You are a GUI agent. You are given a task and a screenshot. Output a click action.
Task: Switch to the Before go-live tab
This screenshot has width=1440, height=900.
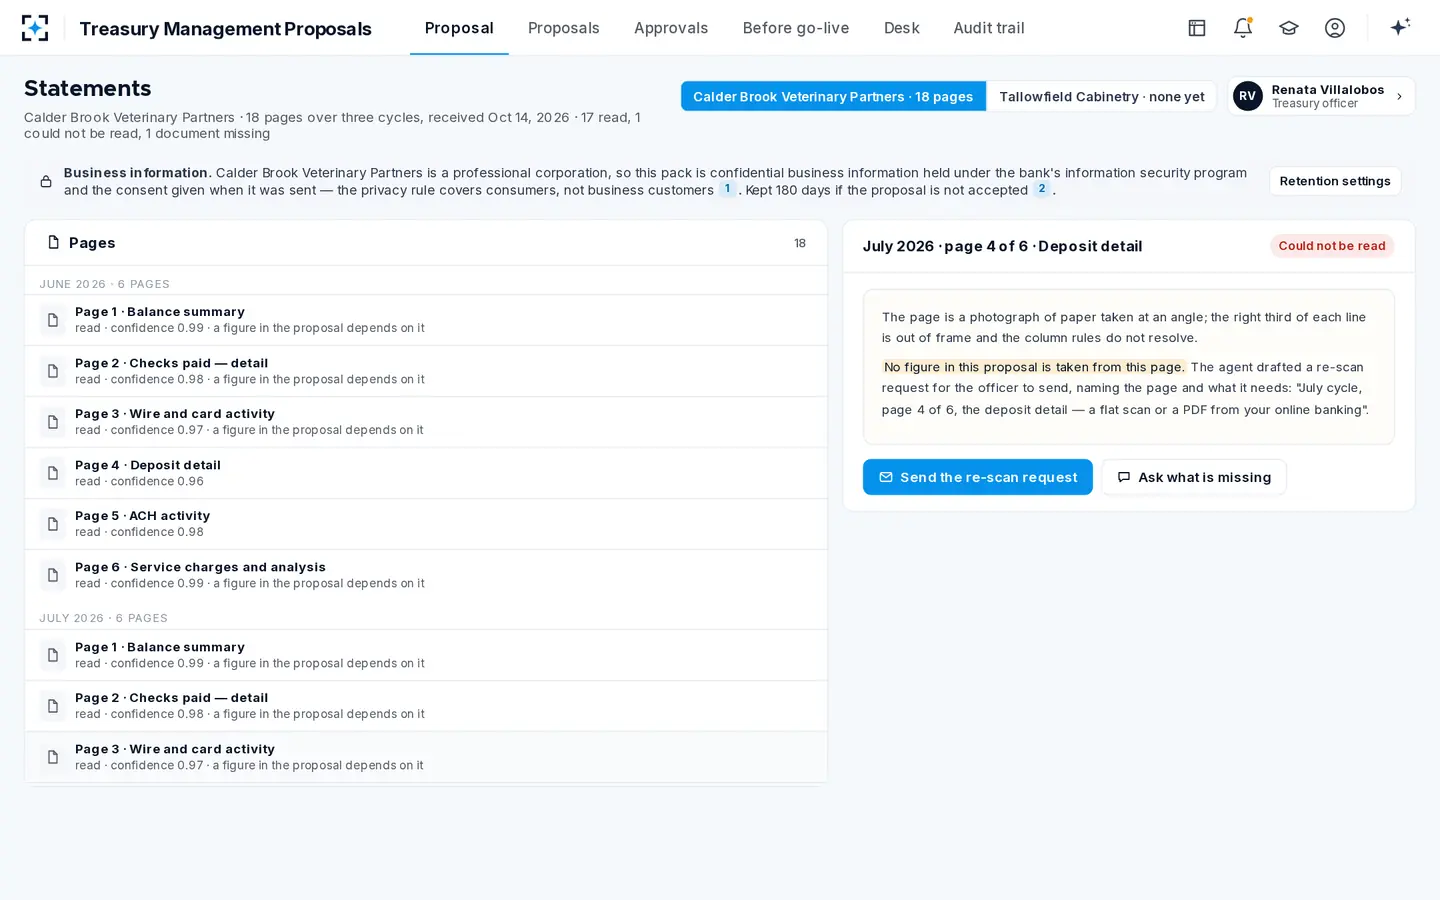pyautogui.click(x=796, y=28)
